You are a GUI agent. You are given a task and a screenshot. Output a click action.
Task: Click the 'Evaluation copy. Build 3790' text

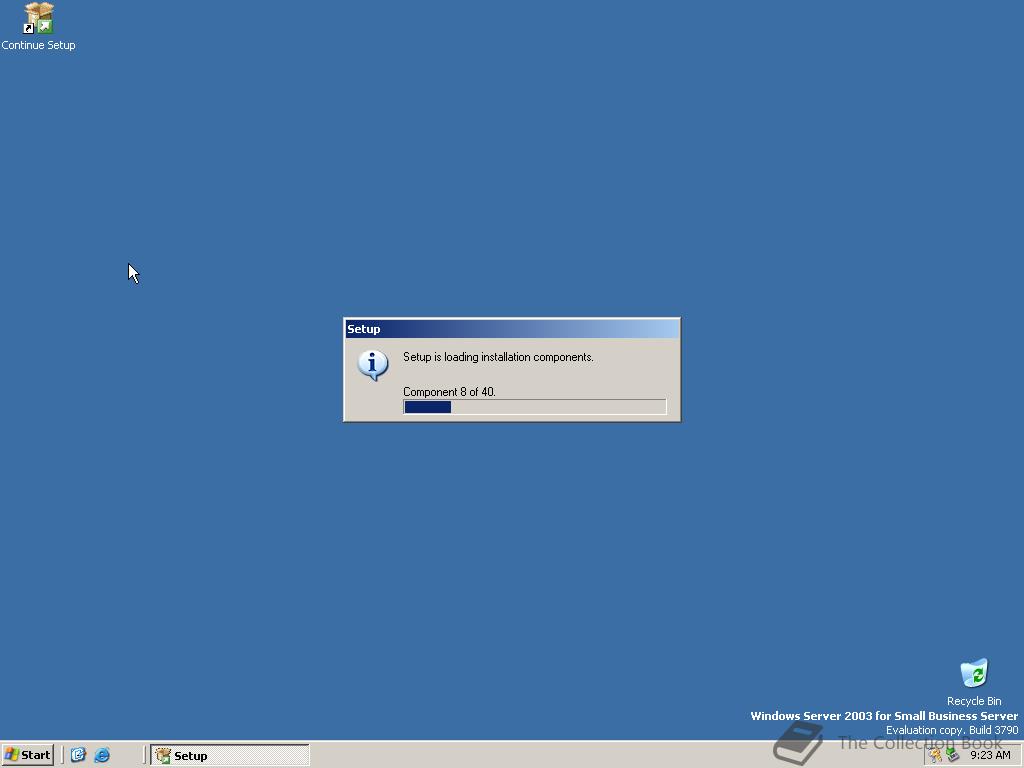coord(952,729)
